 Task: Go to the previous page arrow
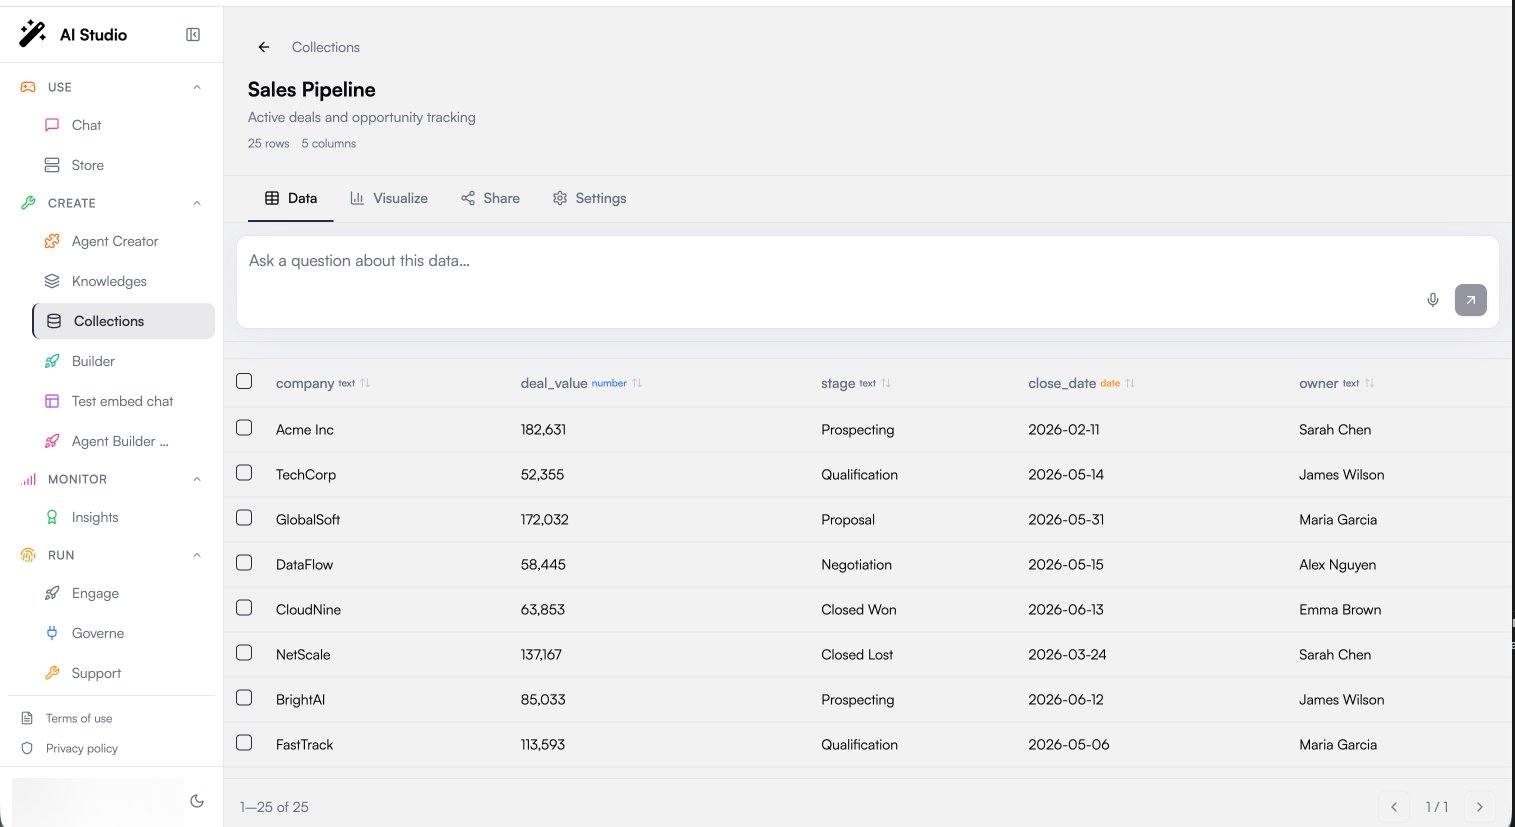tap(1394, 807)
